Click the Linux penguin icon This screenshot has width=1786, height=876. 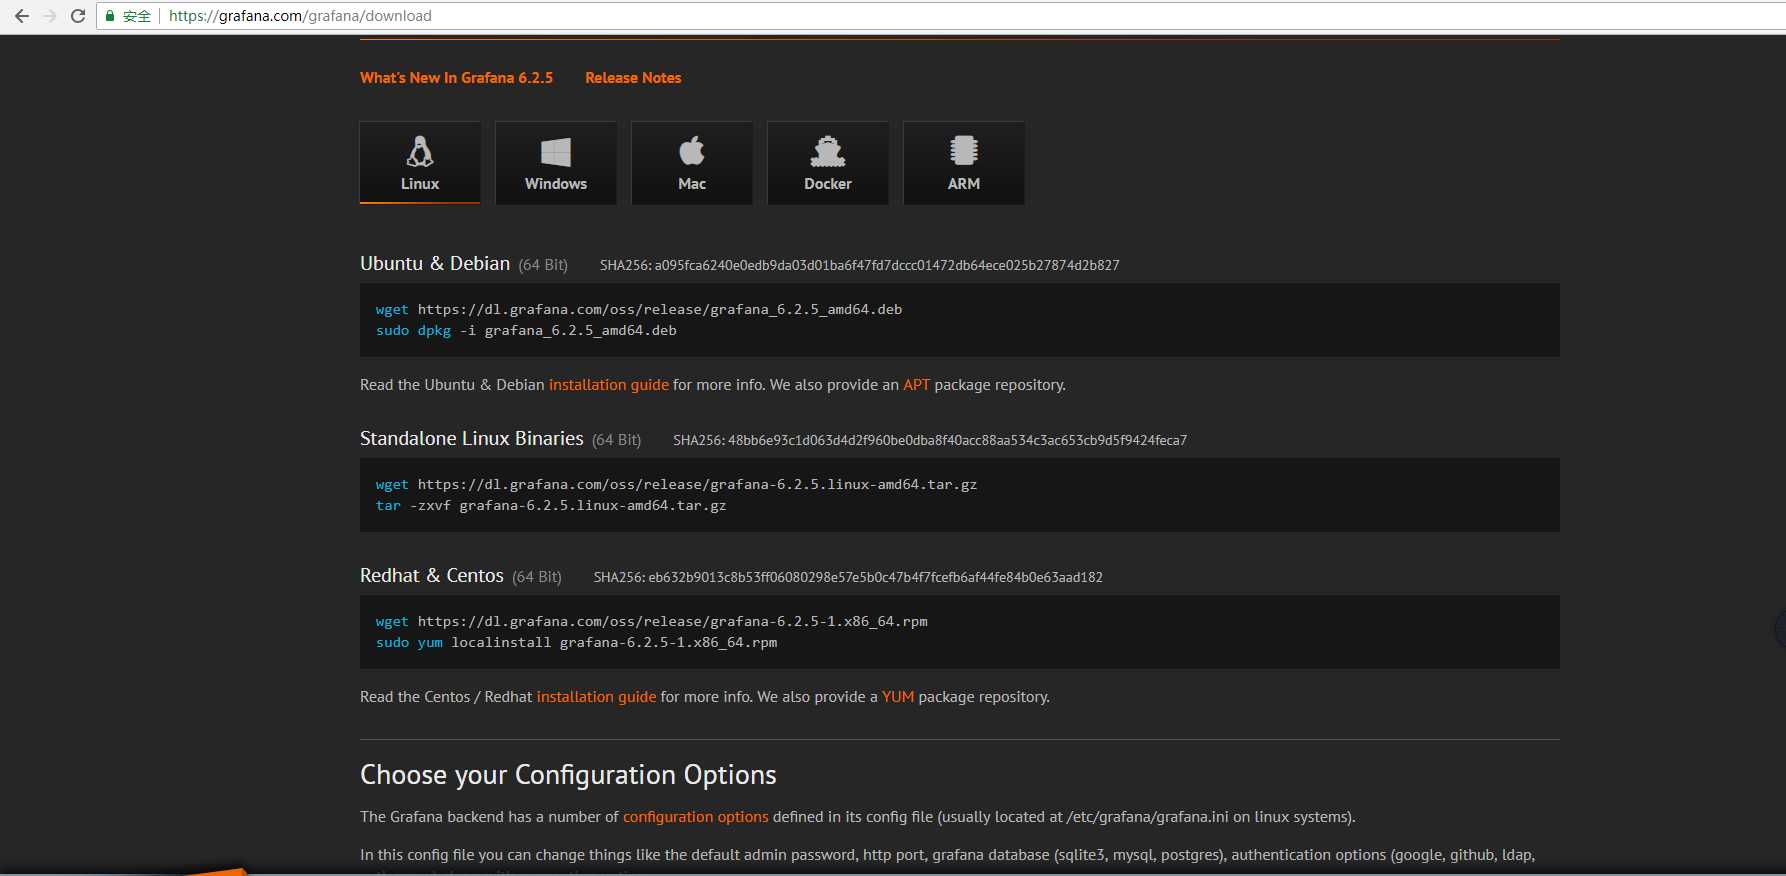420,151
